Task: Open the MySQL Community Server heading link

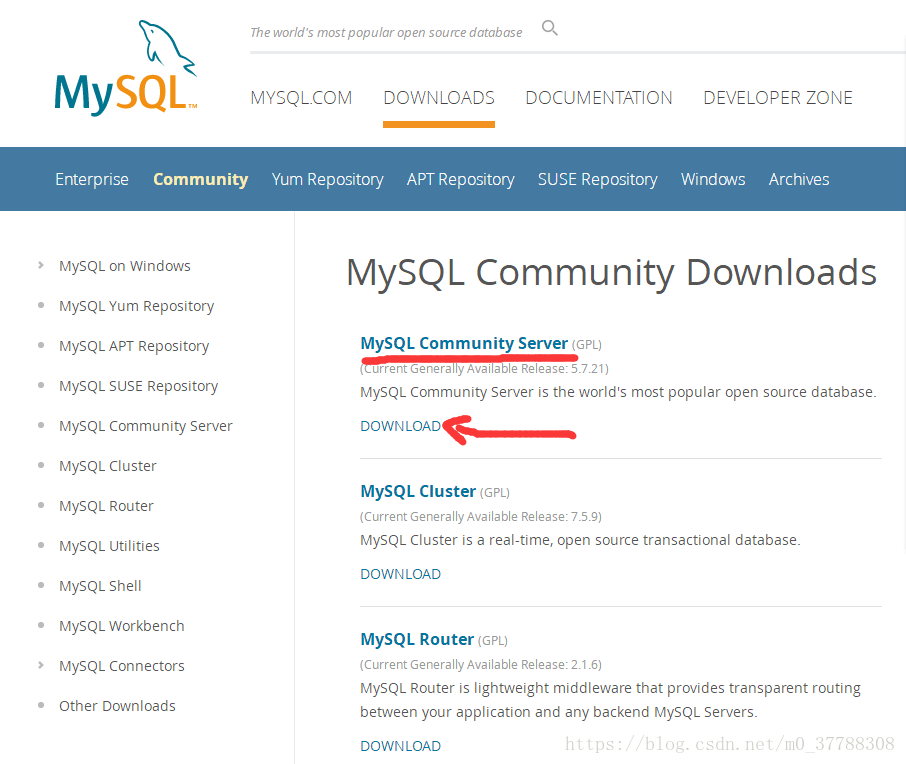Action: click(464, 343)
